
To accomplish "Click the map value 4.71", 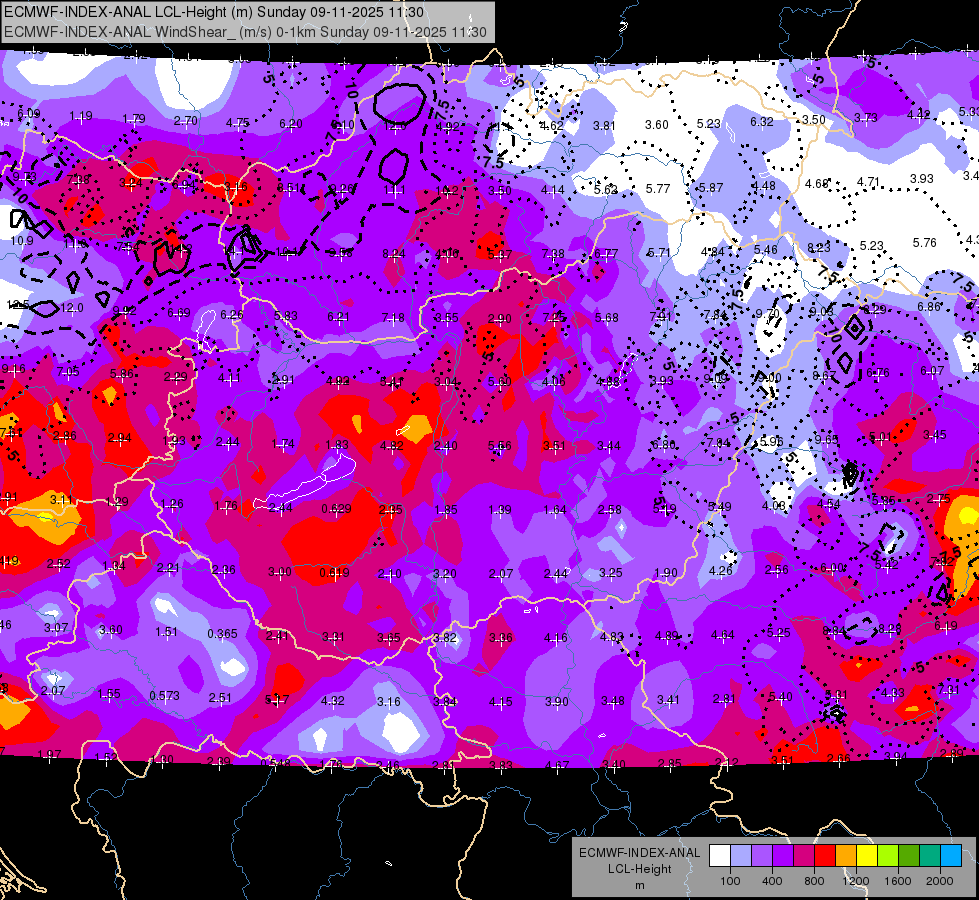I will pos(868,182).
